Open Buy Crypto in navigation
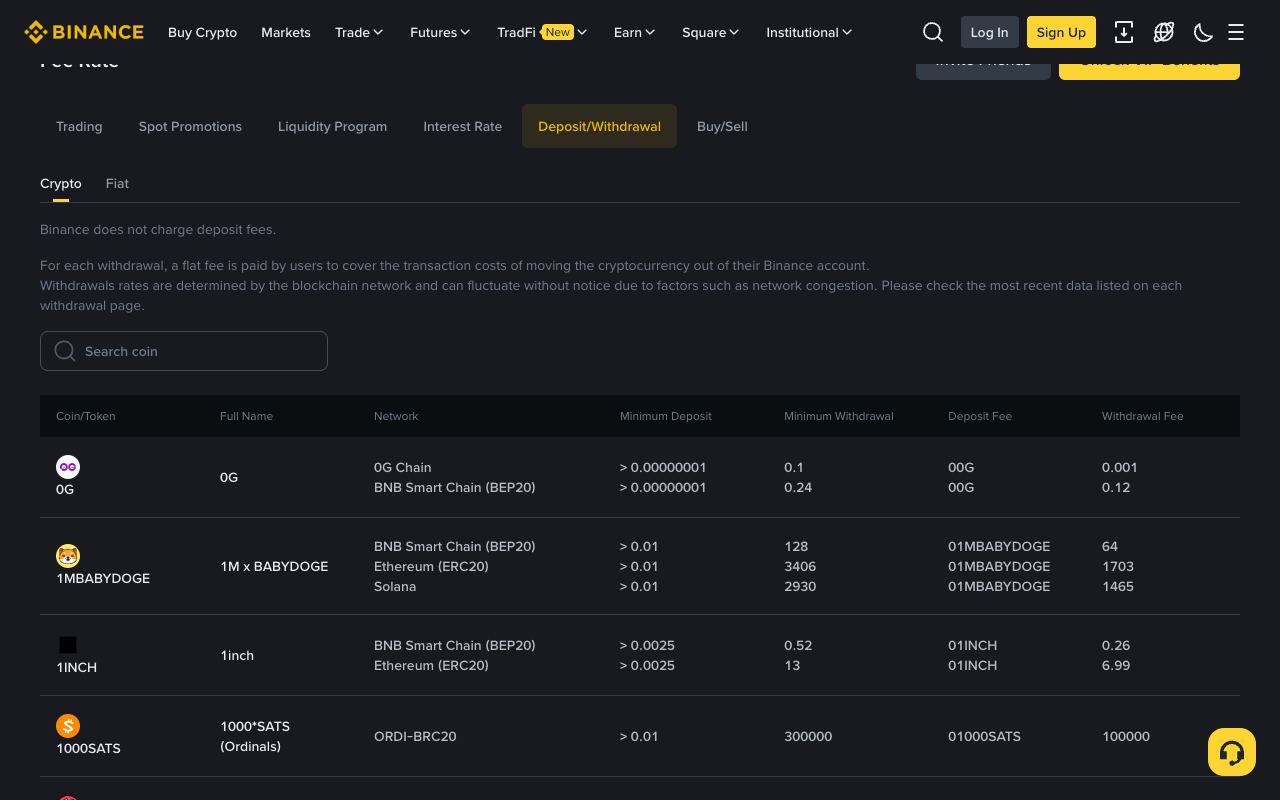This screenshot has width=1280, height=800. click(x=203, y=32)
